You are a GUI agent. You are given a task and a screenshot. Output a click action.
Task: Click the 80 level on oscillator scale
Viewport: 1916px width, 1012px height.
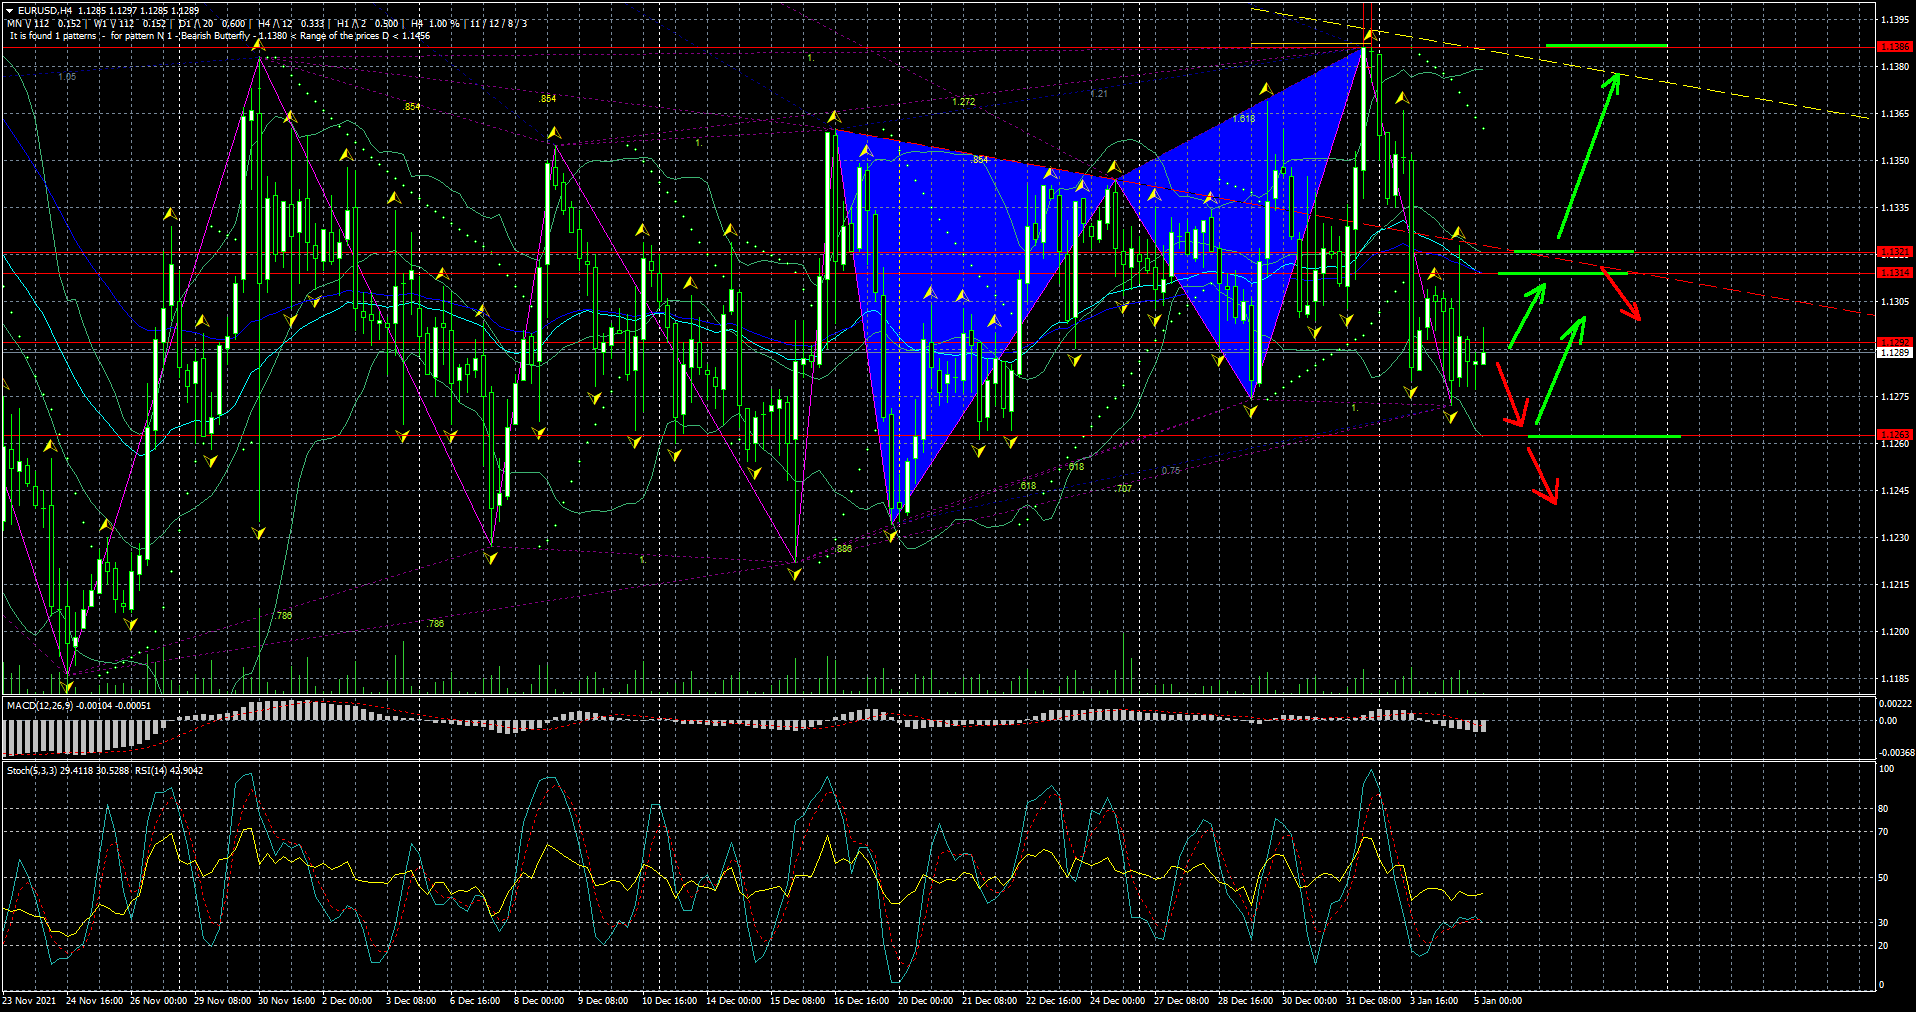[x=1883, y=809]
